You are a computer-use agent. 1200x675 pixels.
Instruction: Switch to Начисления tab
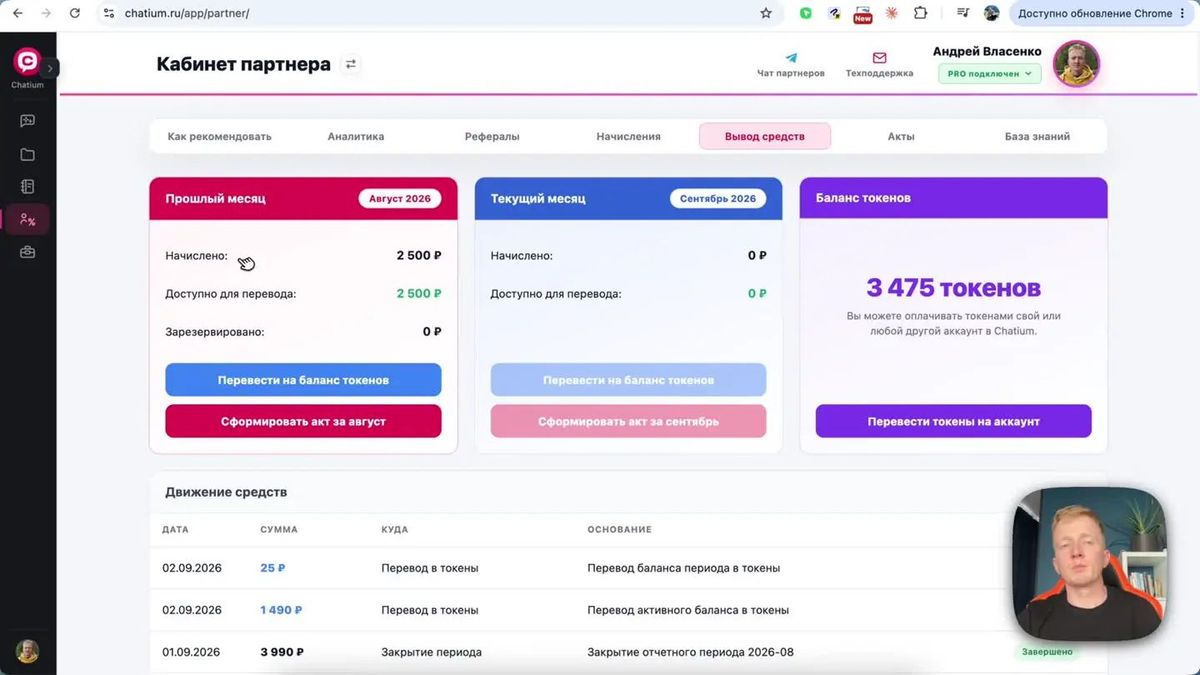[628, 136]
